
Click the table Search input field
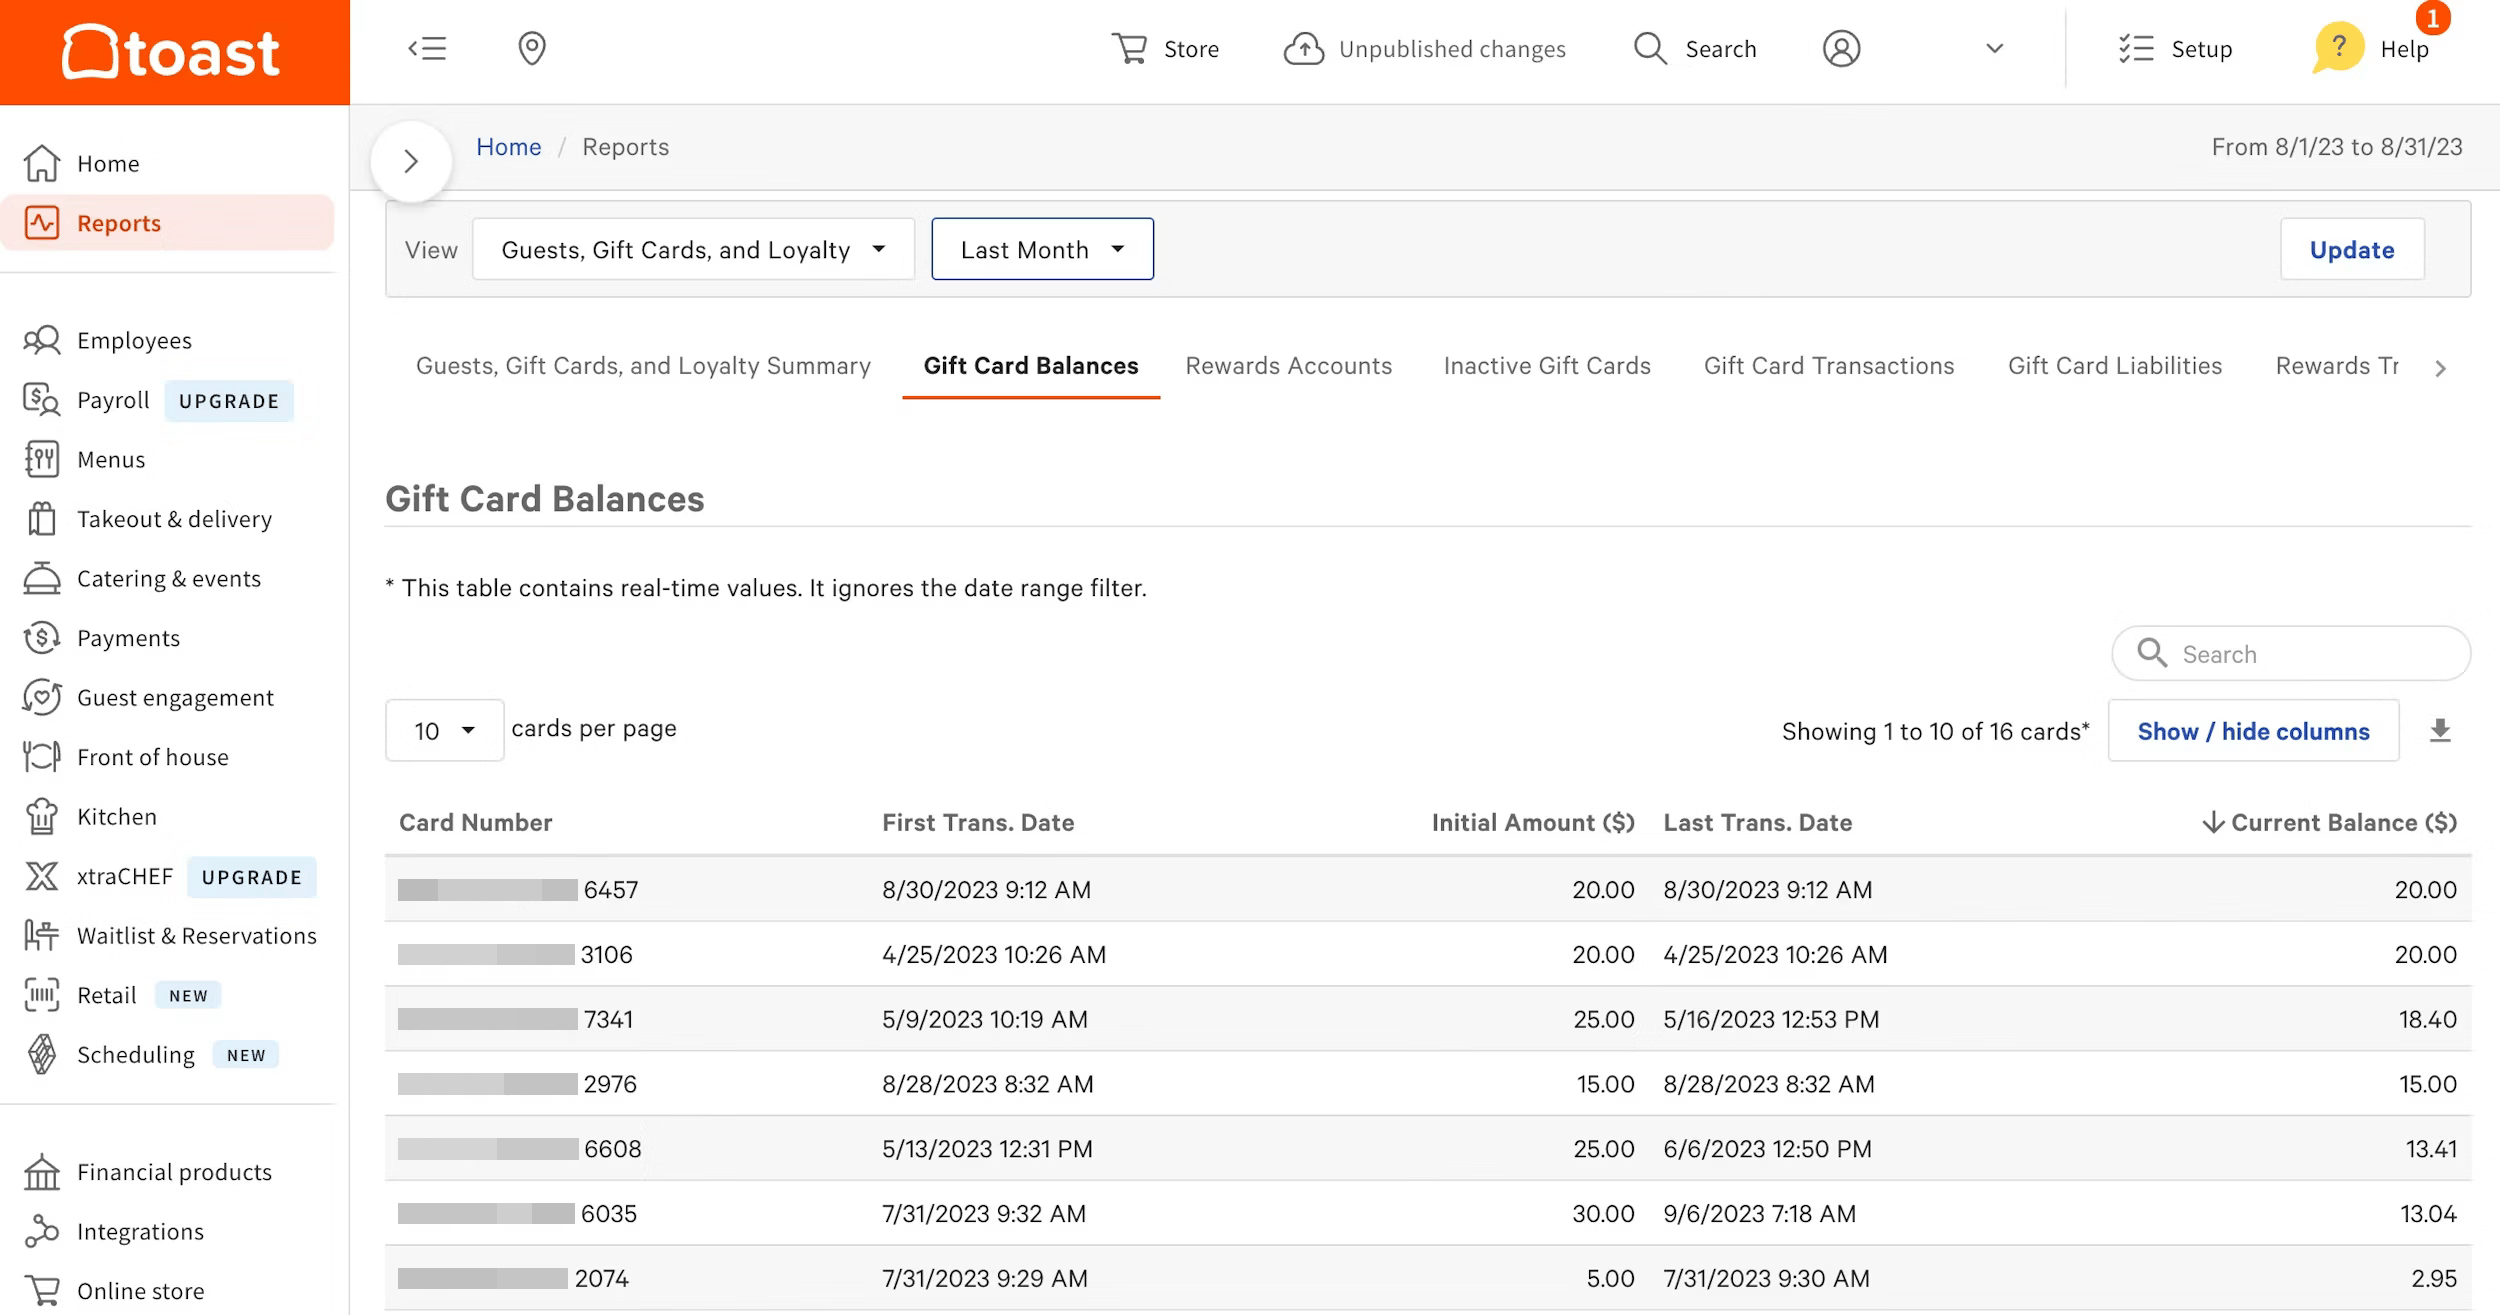tap(2291, 654)
